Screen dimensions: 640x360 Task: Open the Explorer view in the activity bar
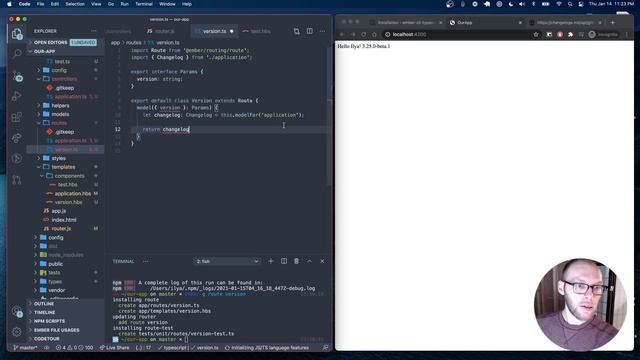pyautogui.click(x=17, y=34)
